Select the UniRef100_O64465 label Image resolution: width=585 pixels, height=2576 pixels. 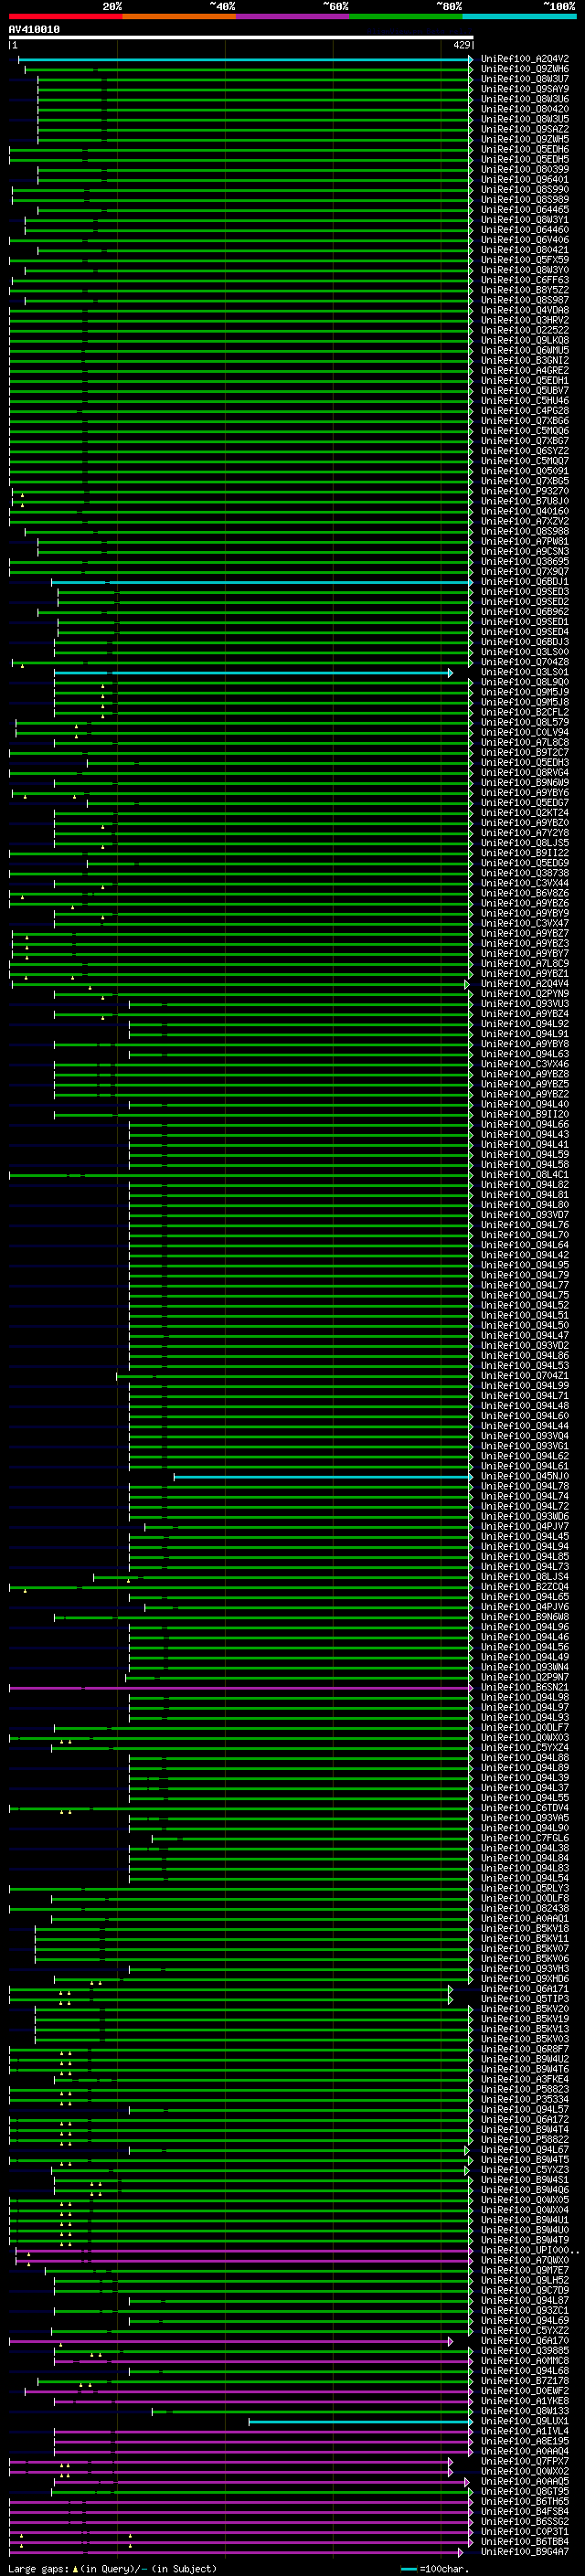tap(525, 210)
